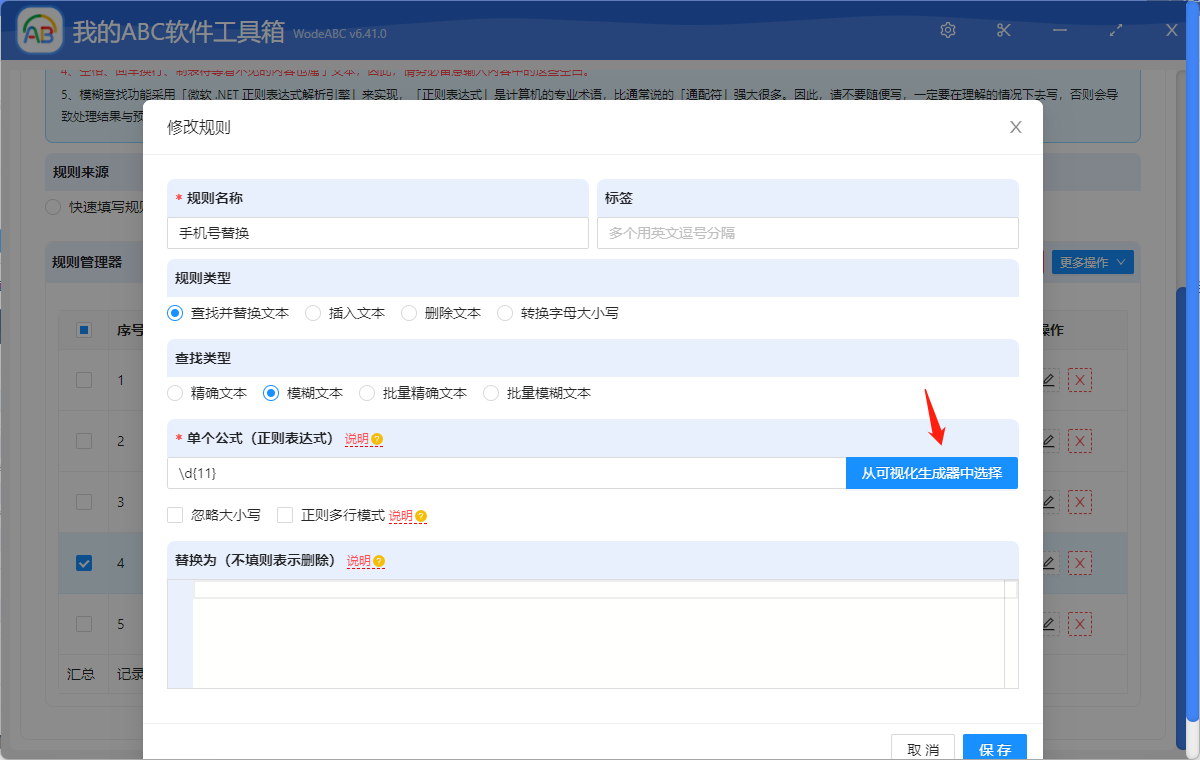
Task: Uncheck the row 4 checkbox
Action: [84, 563]
